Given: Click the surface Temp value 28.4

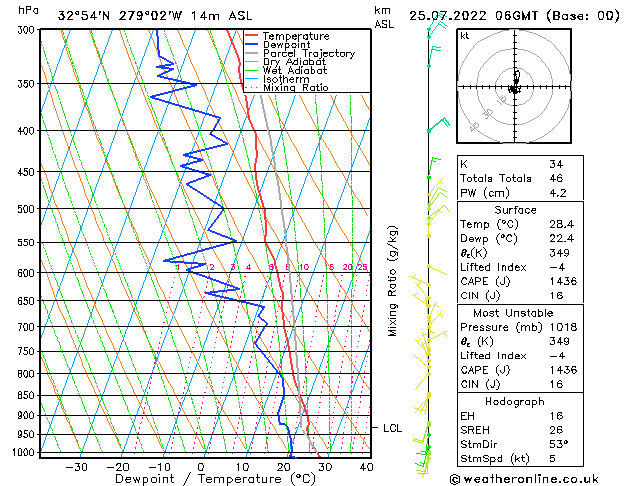Looking at the screenshot, I should point(562,224).
